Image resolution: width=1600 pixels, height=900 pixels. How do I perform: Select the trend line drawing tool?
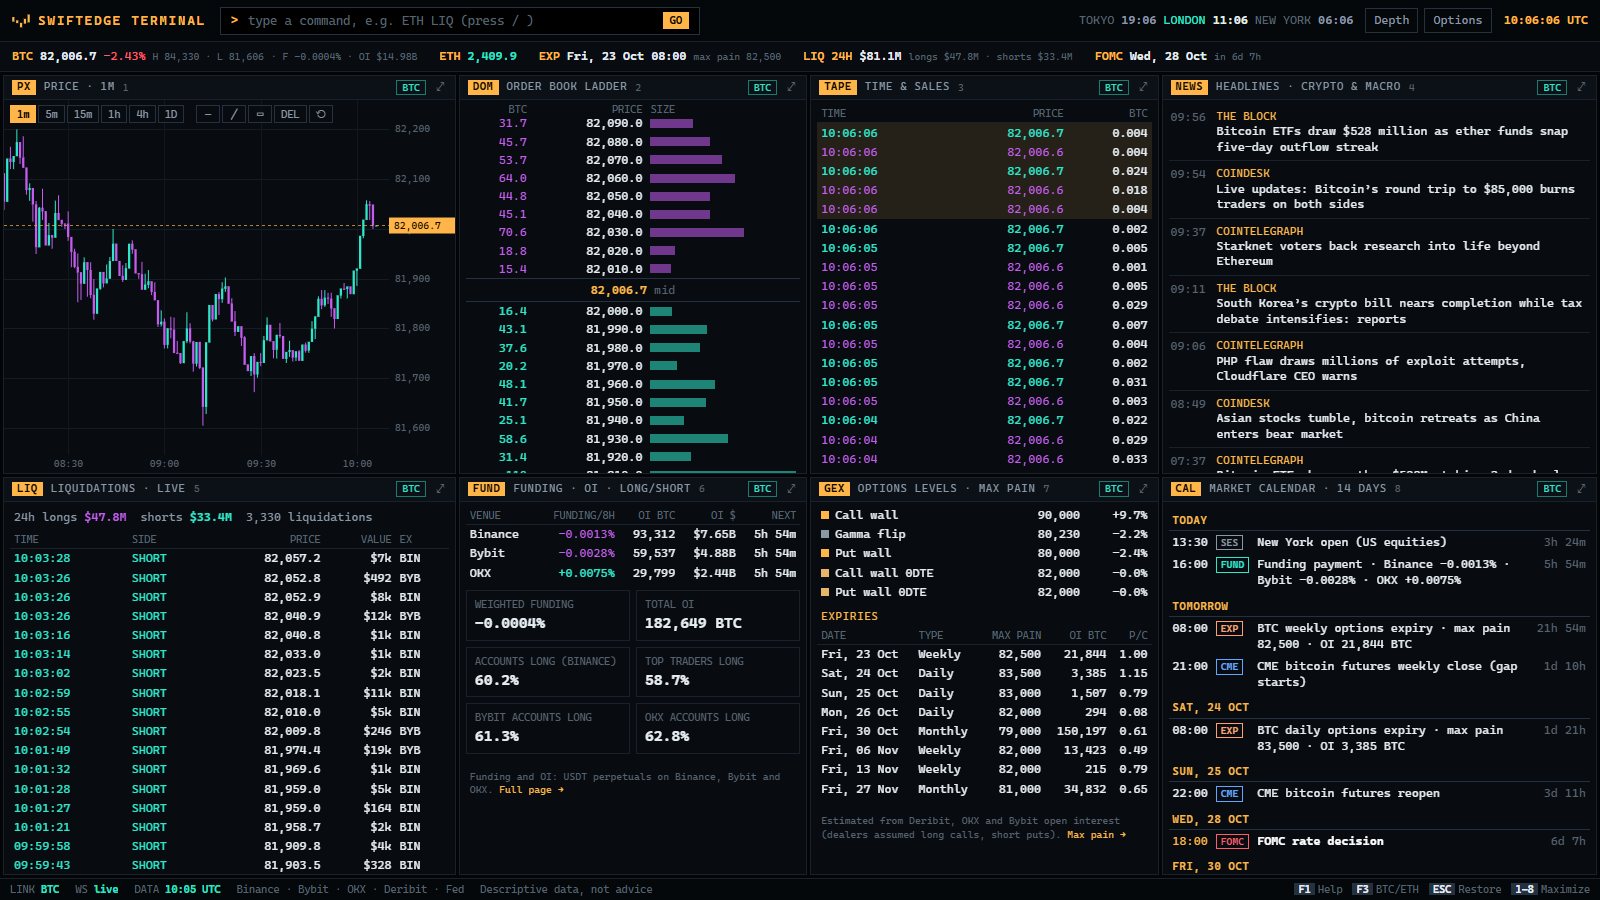tap(234, 114)
